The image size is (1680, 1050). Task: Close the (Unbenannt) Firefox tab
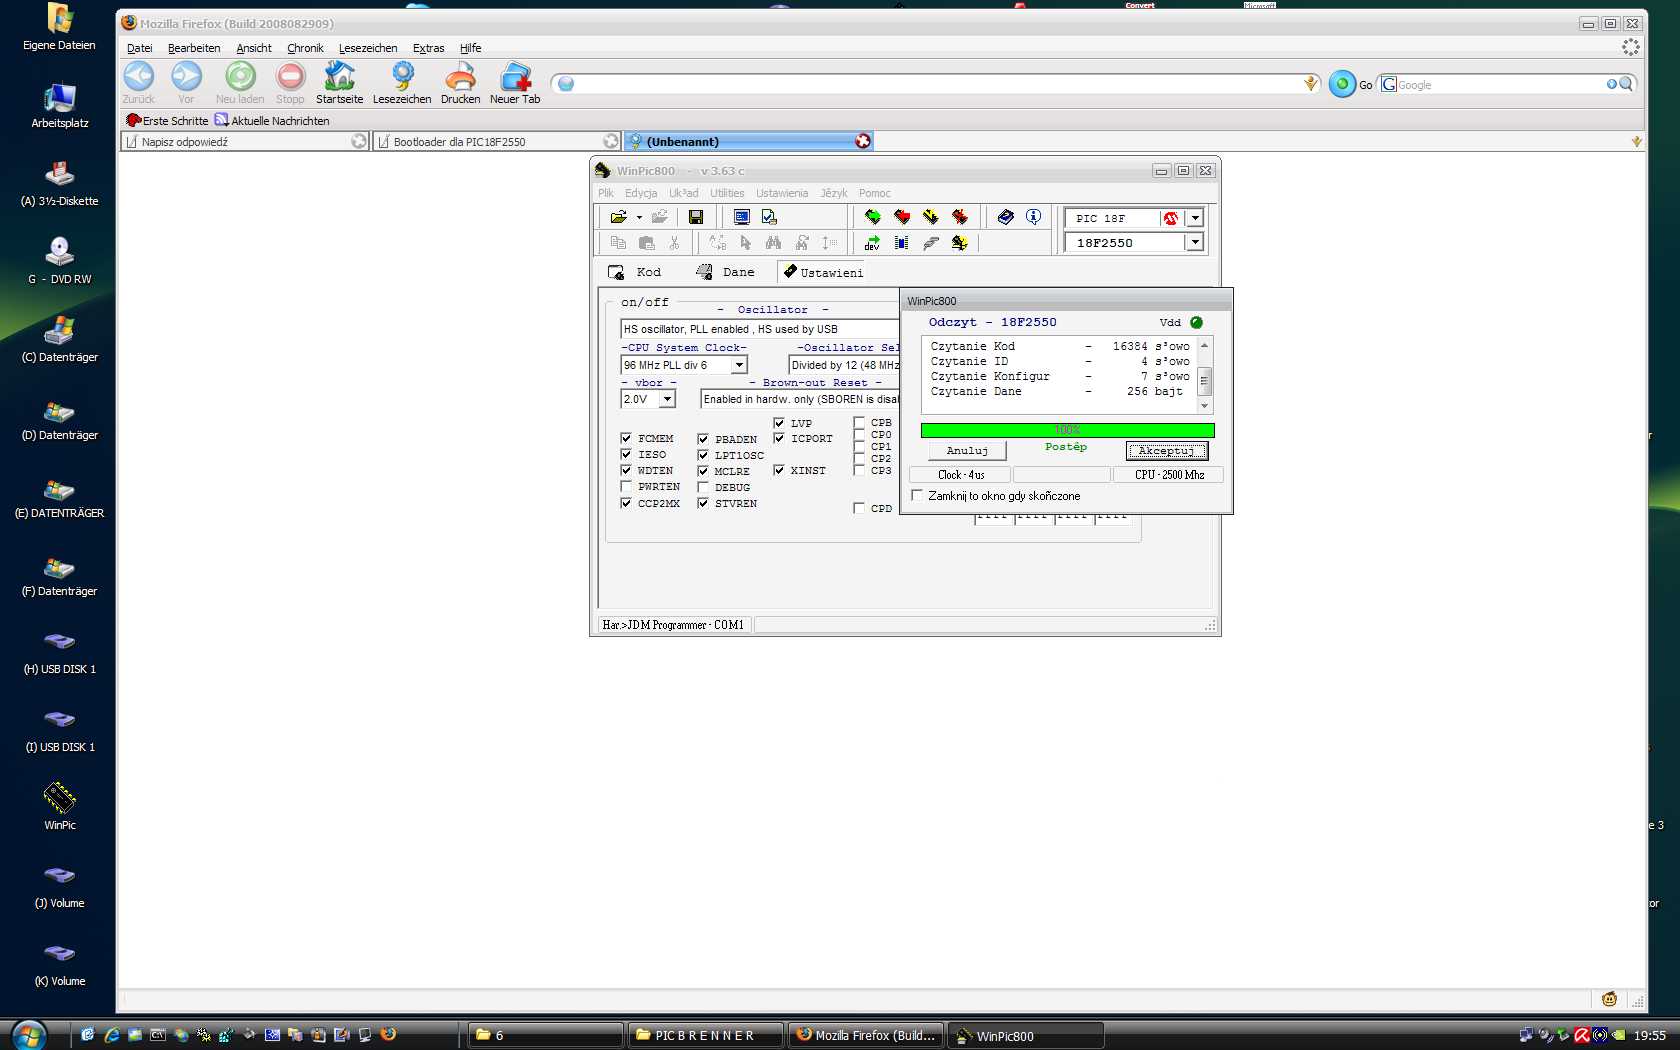[x=863, y=141]
